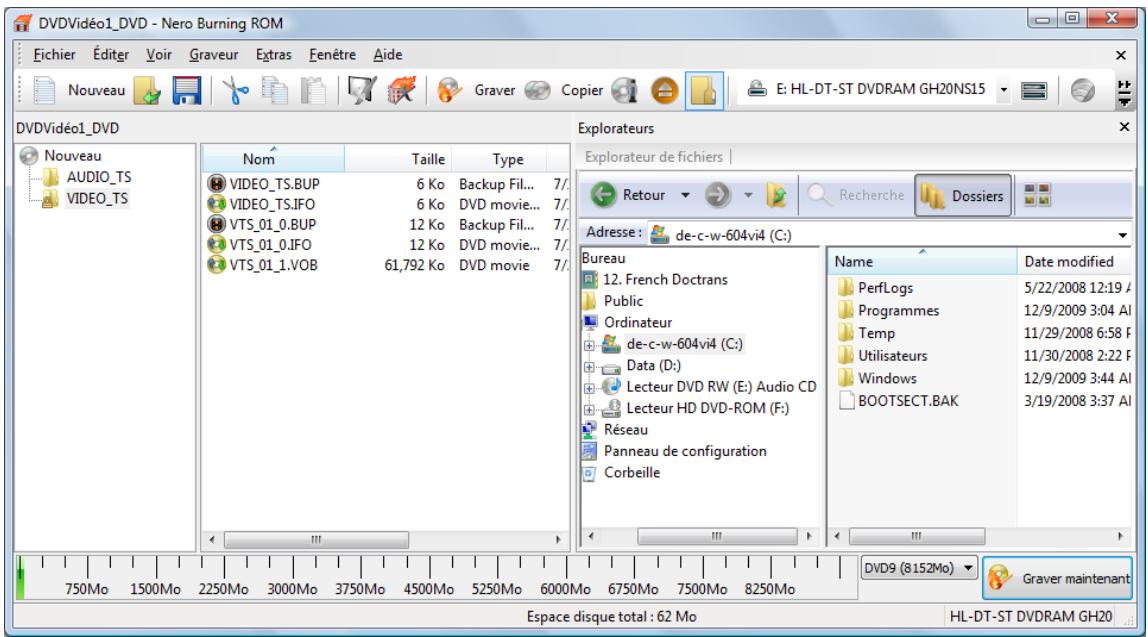Click the disc info icon
Screen dimensions: 1148x637
[x=625, y=91]
